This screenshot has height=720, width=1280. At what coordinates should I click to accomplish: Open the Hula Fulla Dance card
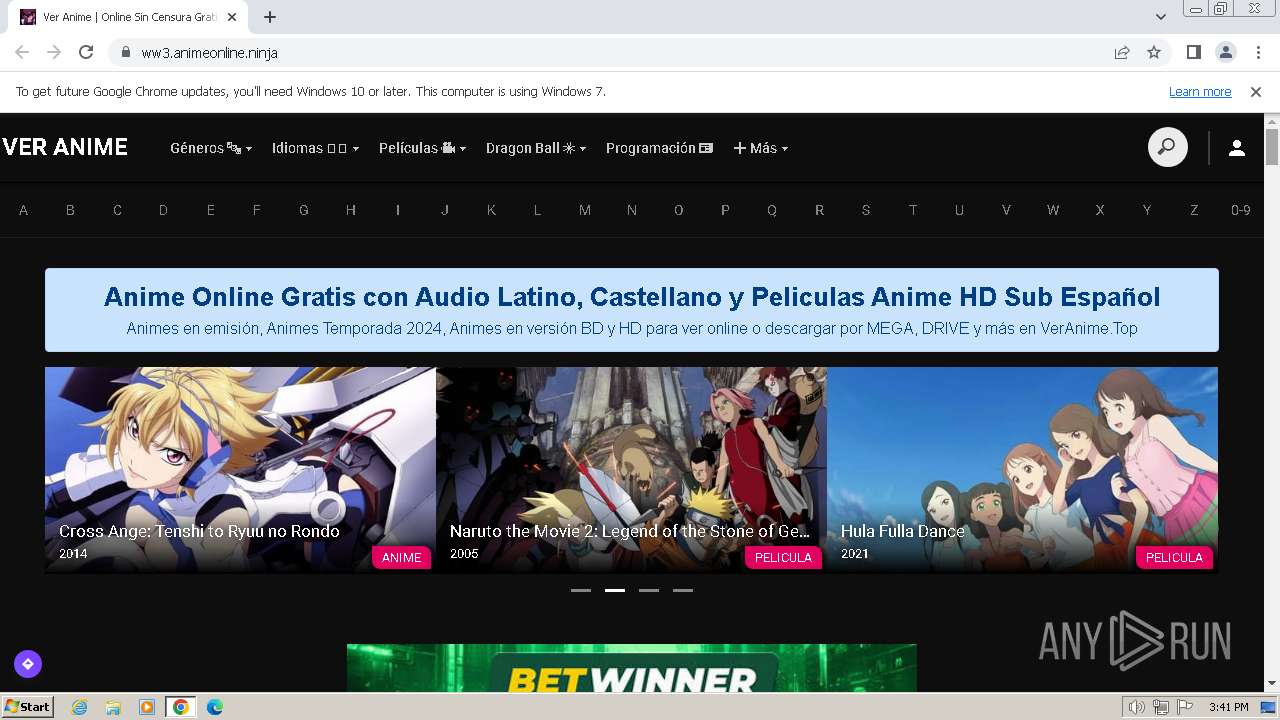[x=1022, y=470]
